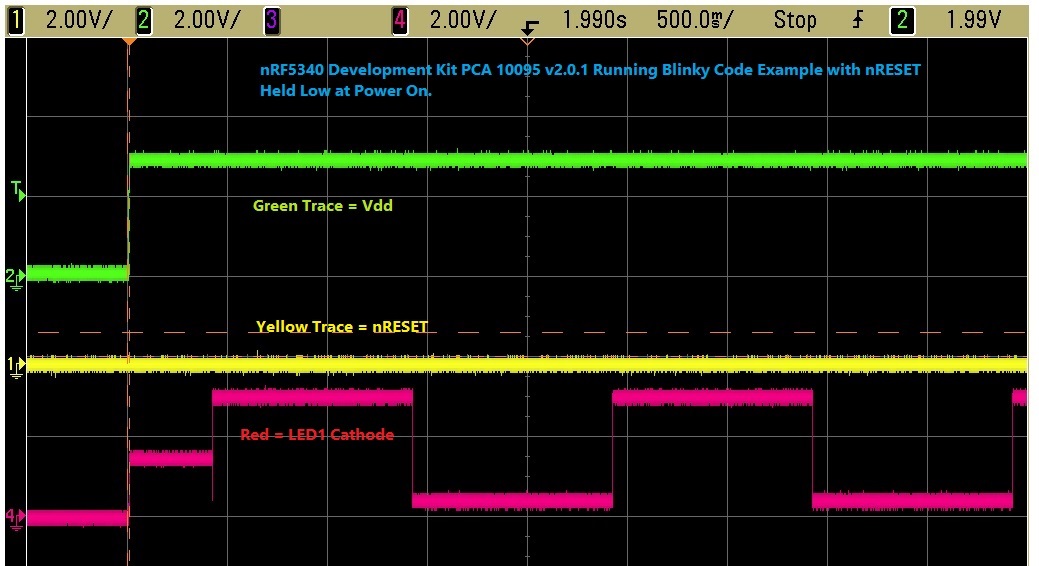This screenshot has width=1039, height=566.
Task: Click the rising edge trigger slope icon
Action: click(857, 20)
